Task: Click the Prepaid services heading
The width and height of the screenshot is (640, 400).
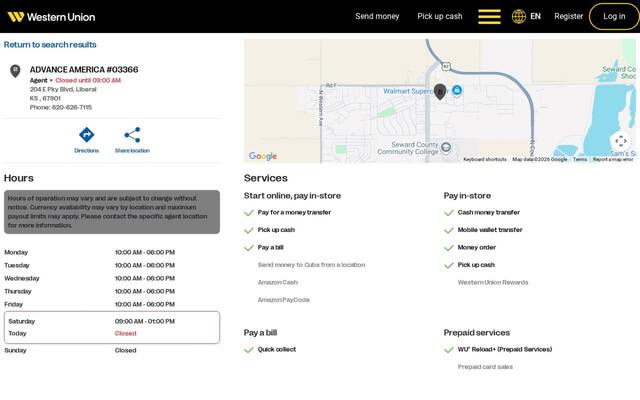Action: 477,333
